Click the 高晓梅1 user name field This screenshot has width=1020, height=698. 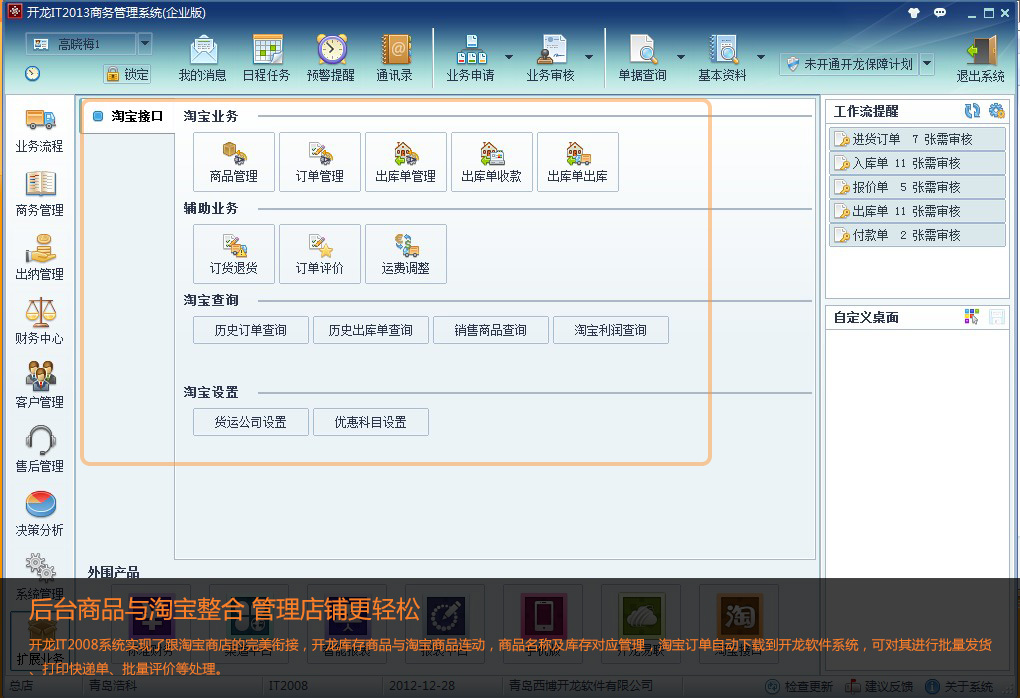tap(81, 44)
